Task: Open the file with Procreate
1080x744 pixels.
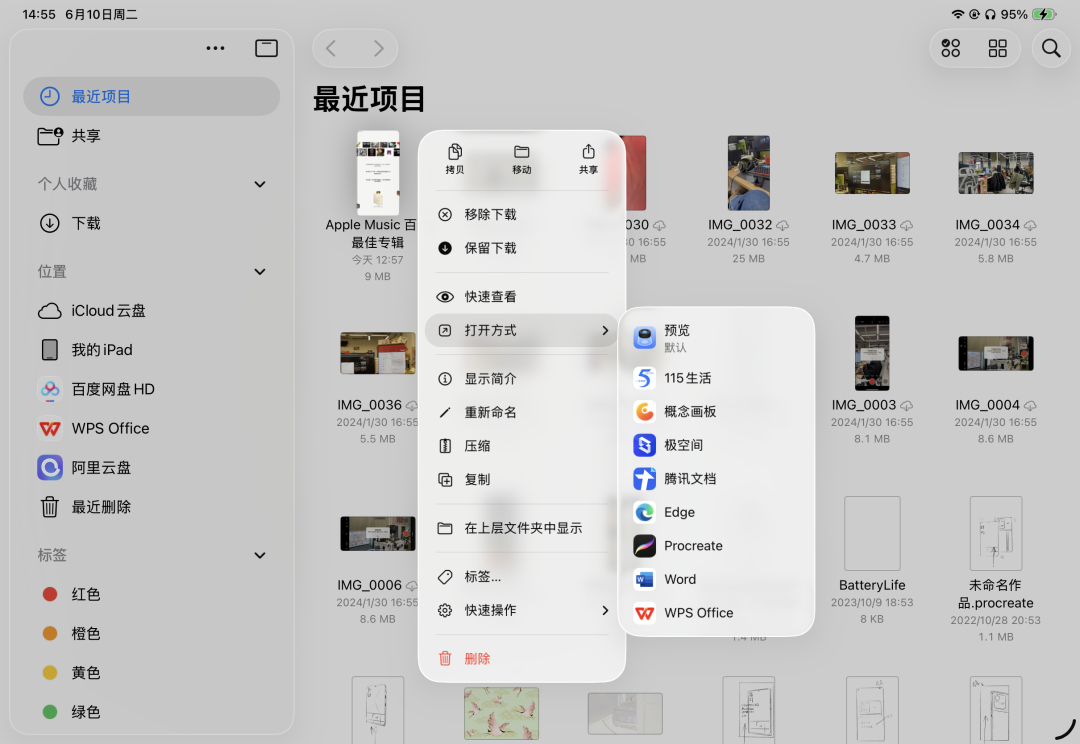Action: (x=716, y=546)
